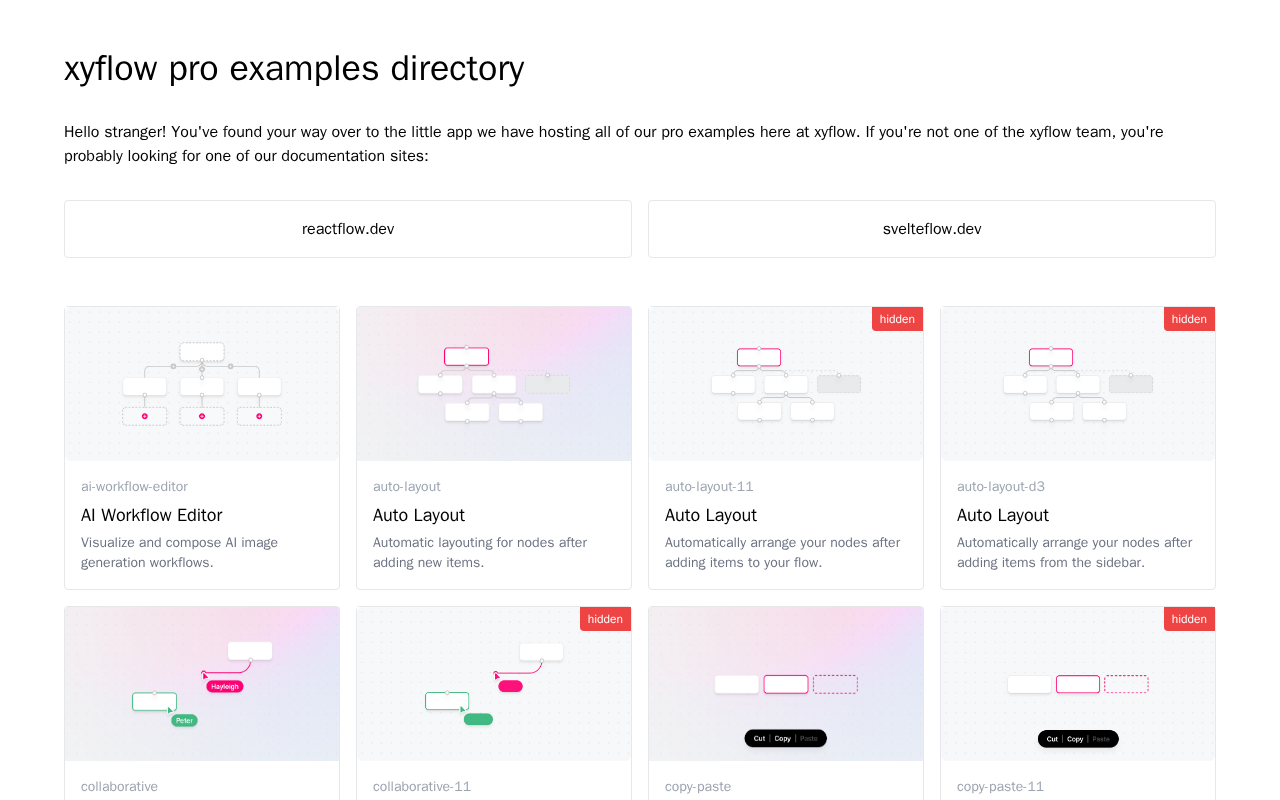Click the collaborative slug label
This screenshot has height=800, width=1280.
(119, 787)
